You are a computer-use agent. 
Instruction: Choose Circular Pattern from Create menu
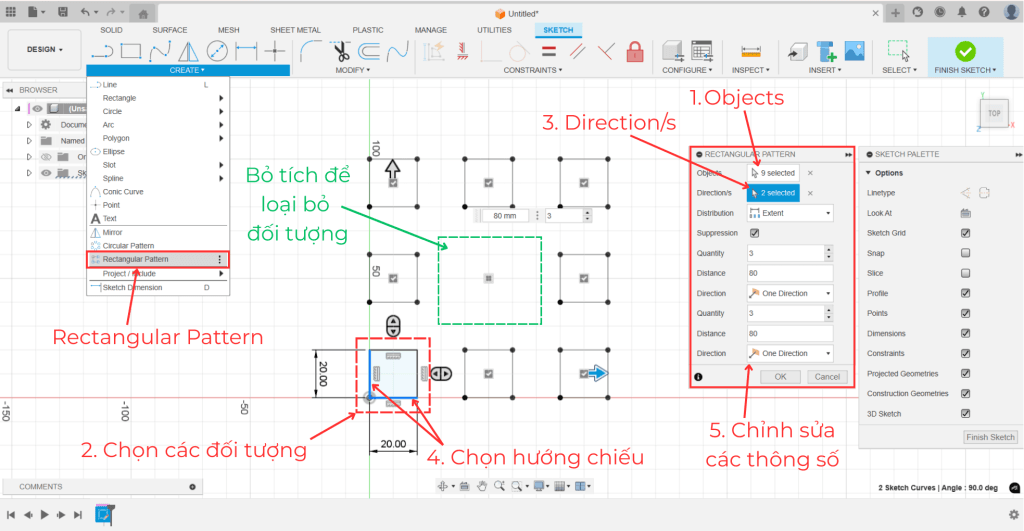[x=128, y=245]
